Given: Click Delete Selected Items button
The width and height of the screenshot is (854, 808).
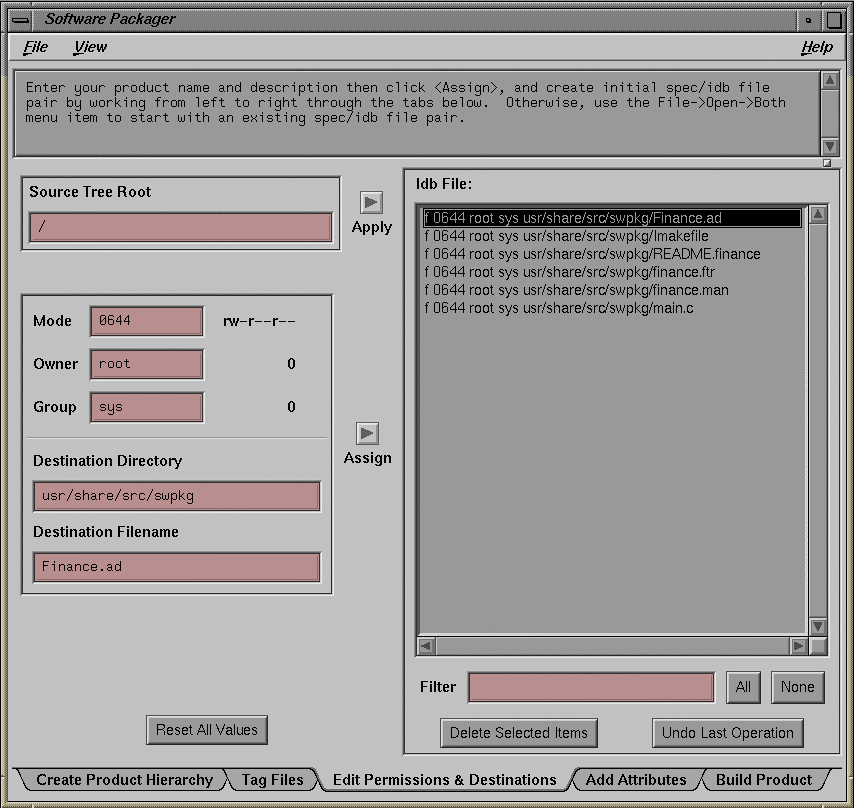Looking at the screenshot, I should coord(518,733).
